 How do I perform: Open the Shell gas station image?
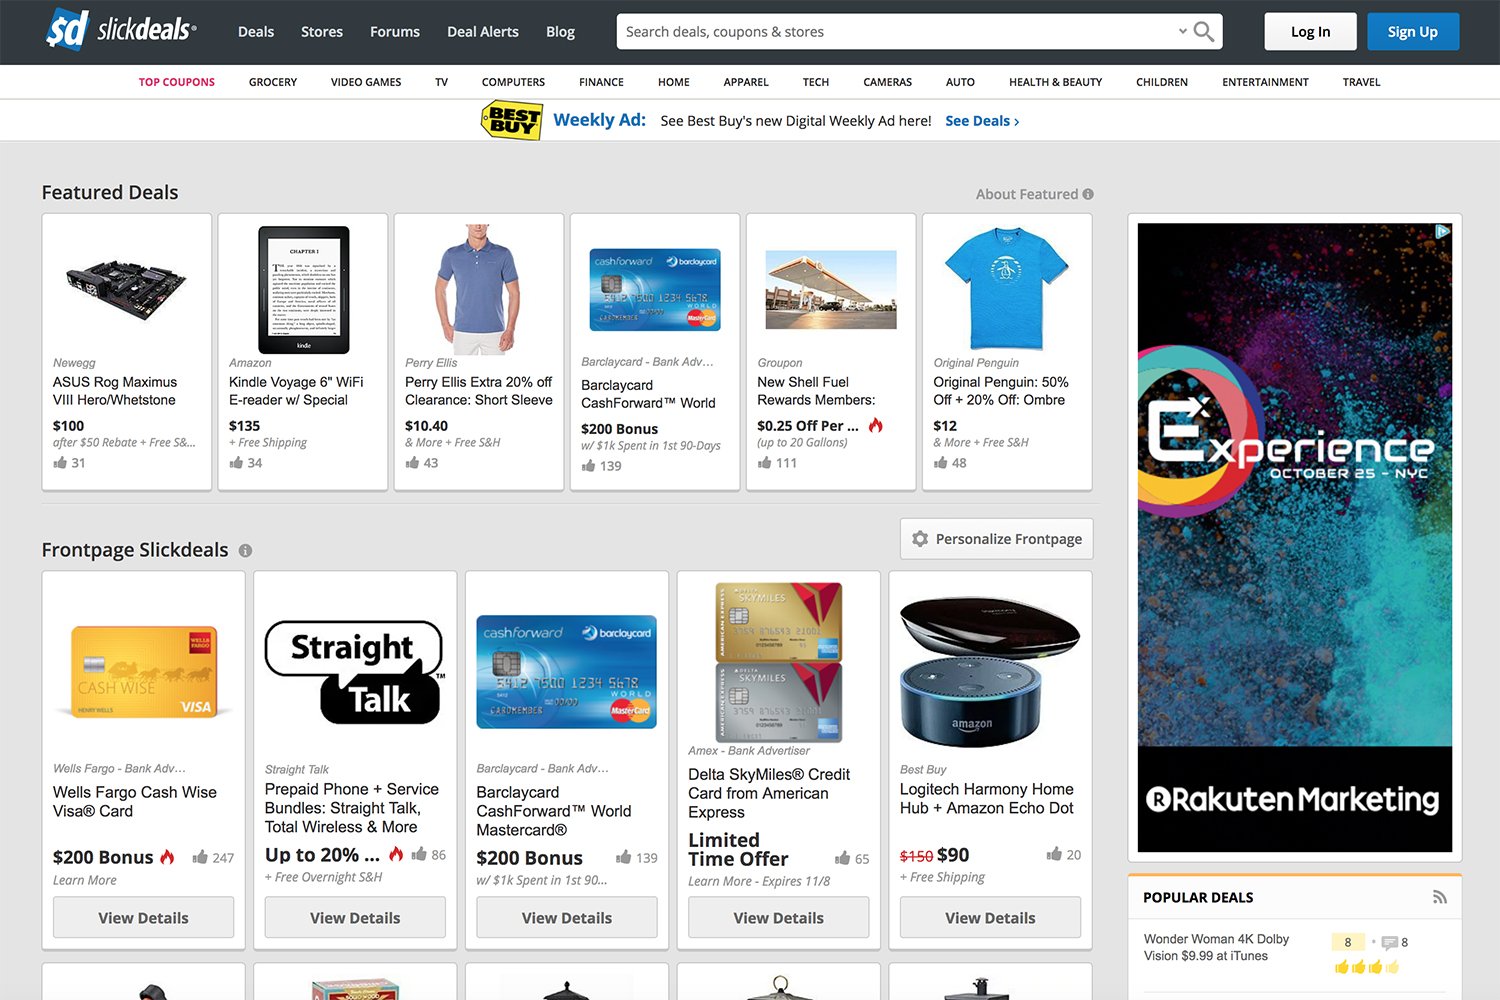tap(831, 290)
